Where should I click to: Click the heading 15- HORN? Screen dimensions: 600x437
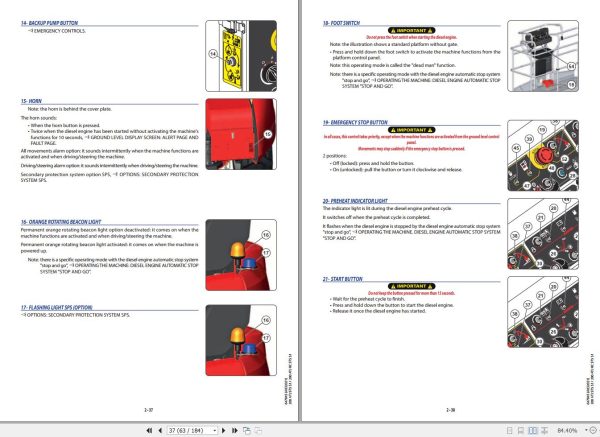coord(31,101)
